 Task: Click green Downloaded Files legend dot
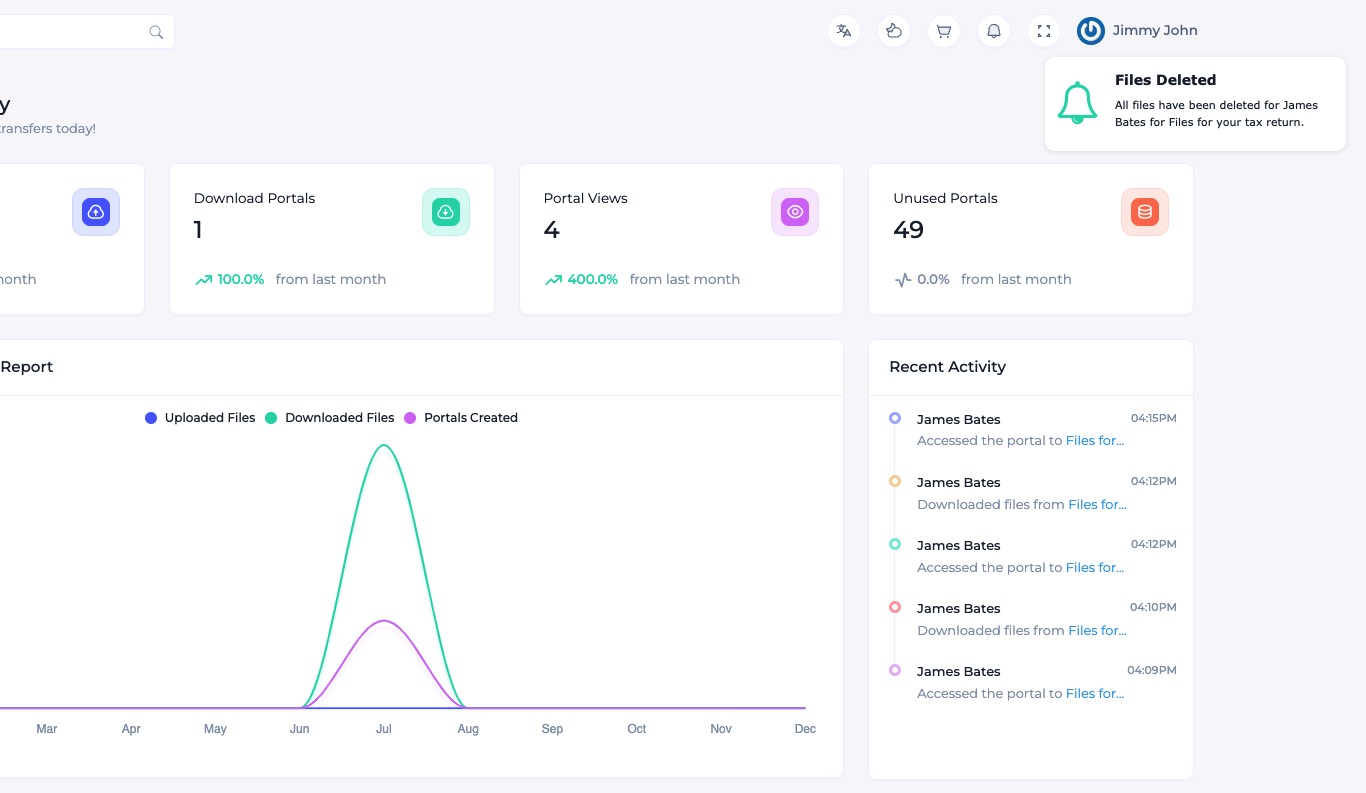point(271,418)
